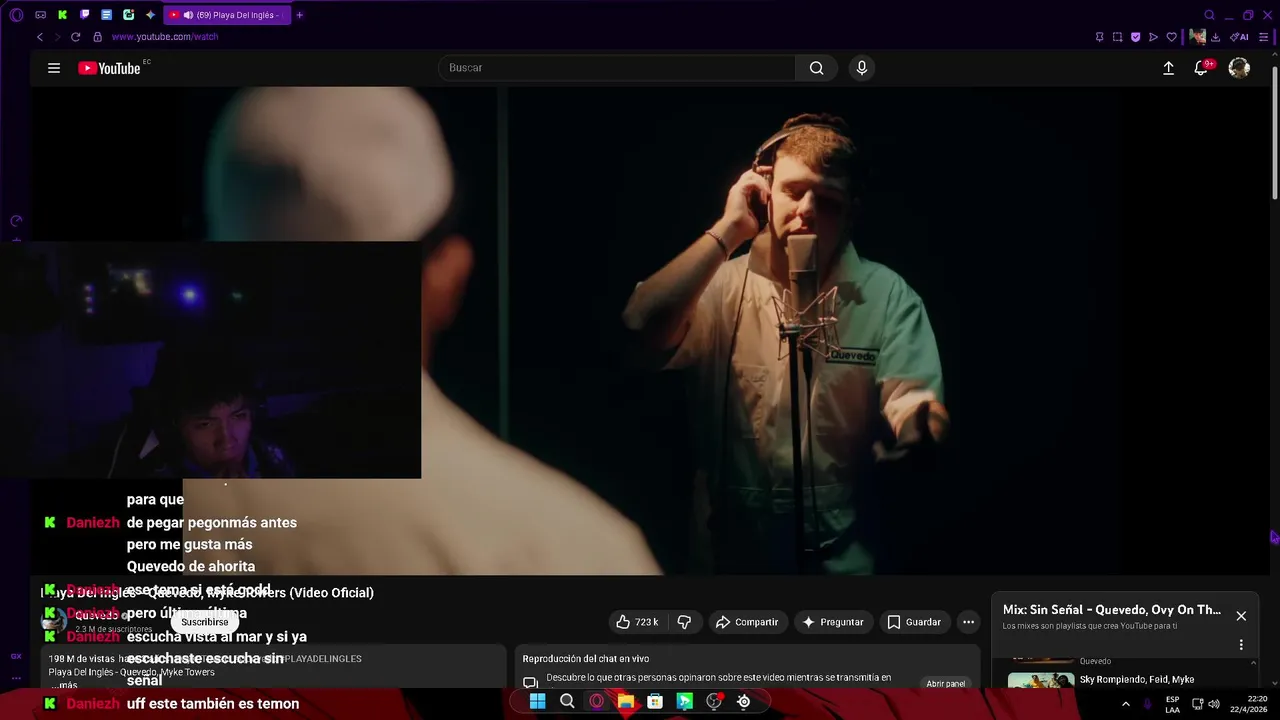The width and height of the screenshot is (1280, 720).
Task: Open browser downloads icon
Action: click(1215, 37)
